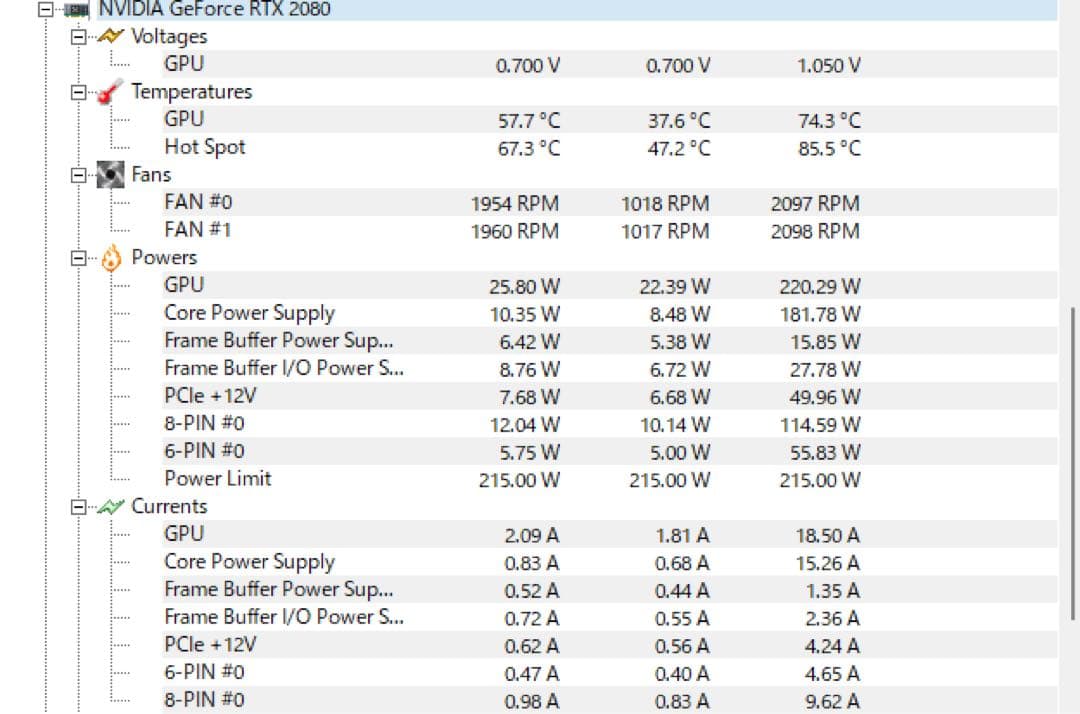Select the PCIe +12V row under Powers
Screen dimensions: 1080x714
point(610,396)
